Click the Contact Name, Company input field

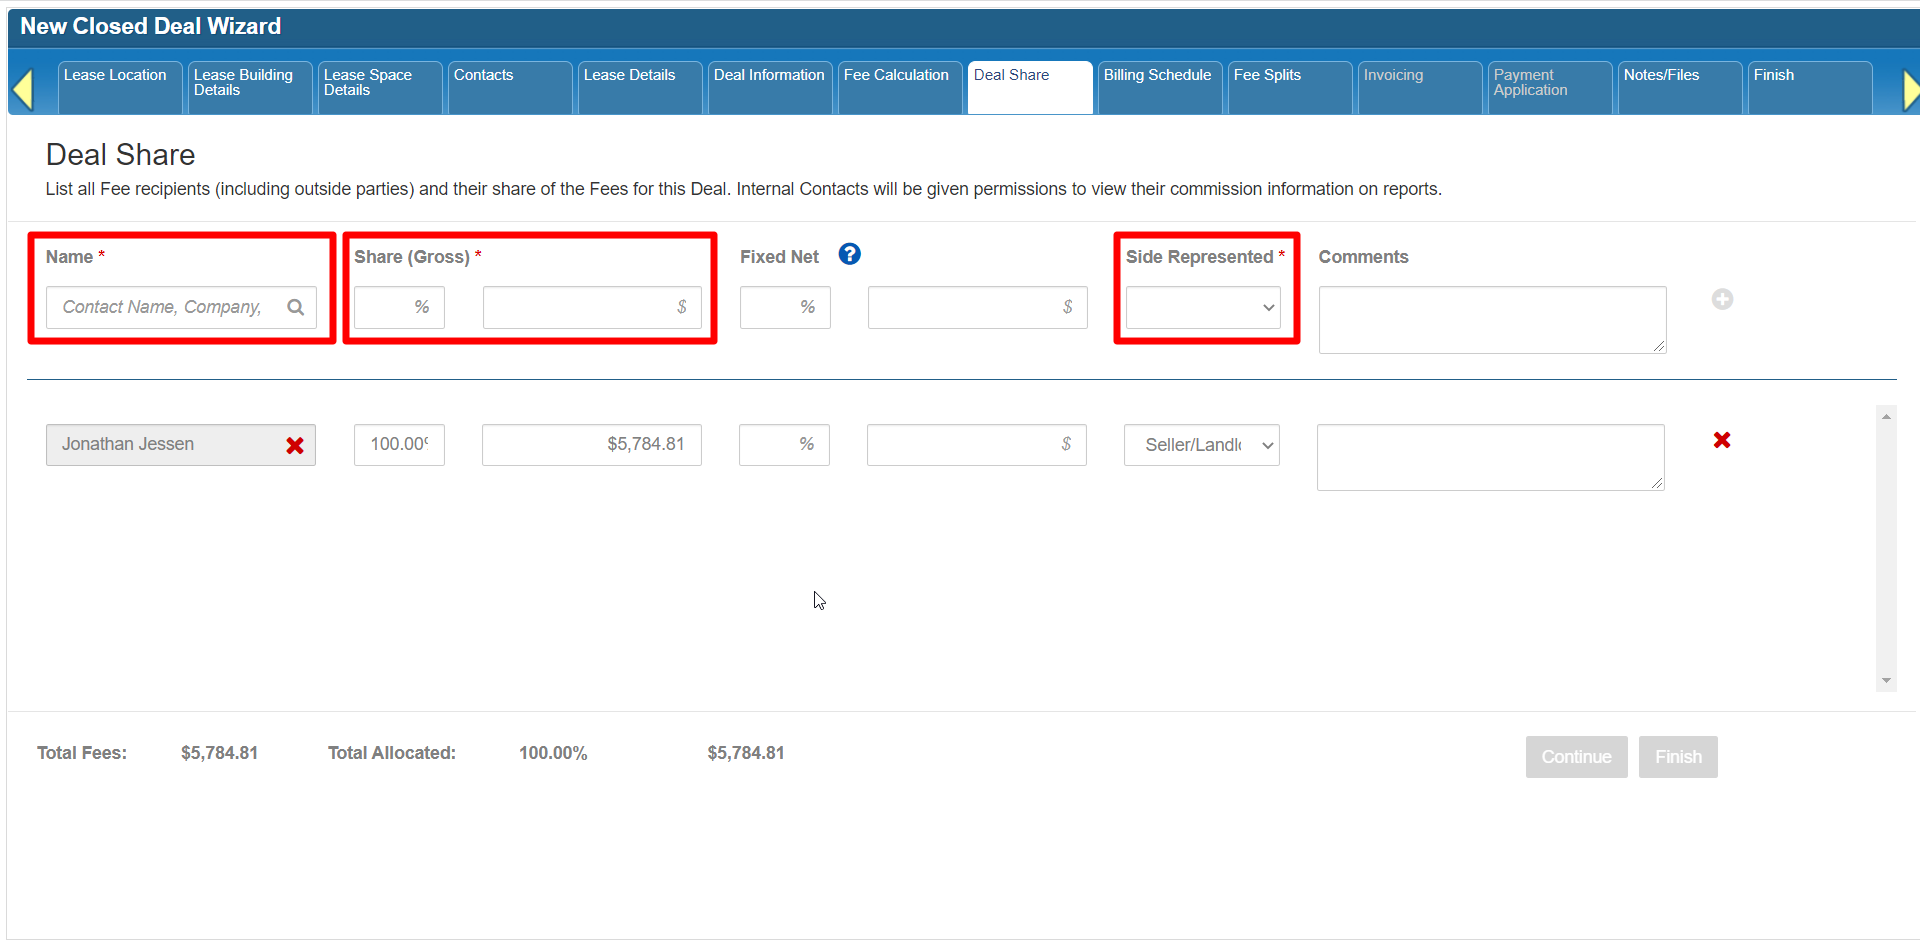[165, 307]
